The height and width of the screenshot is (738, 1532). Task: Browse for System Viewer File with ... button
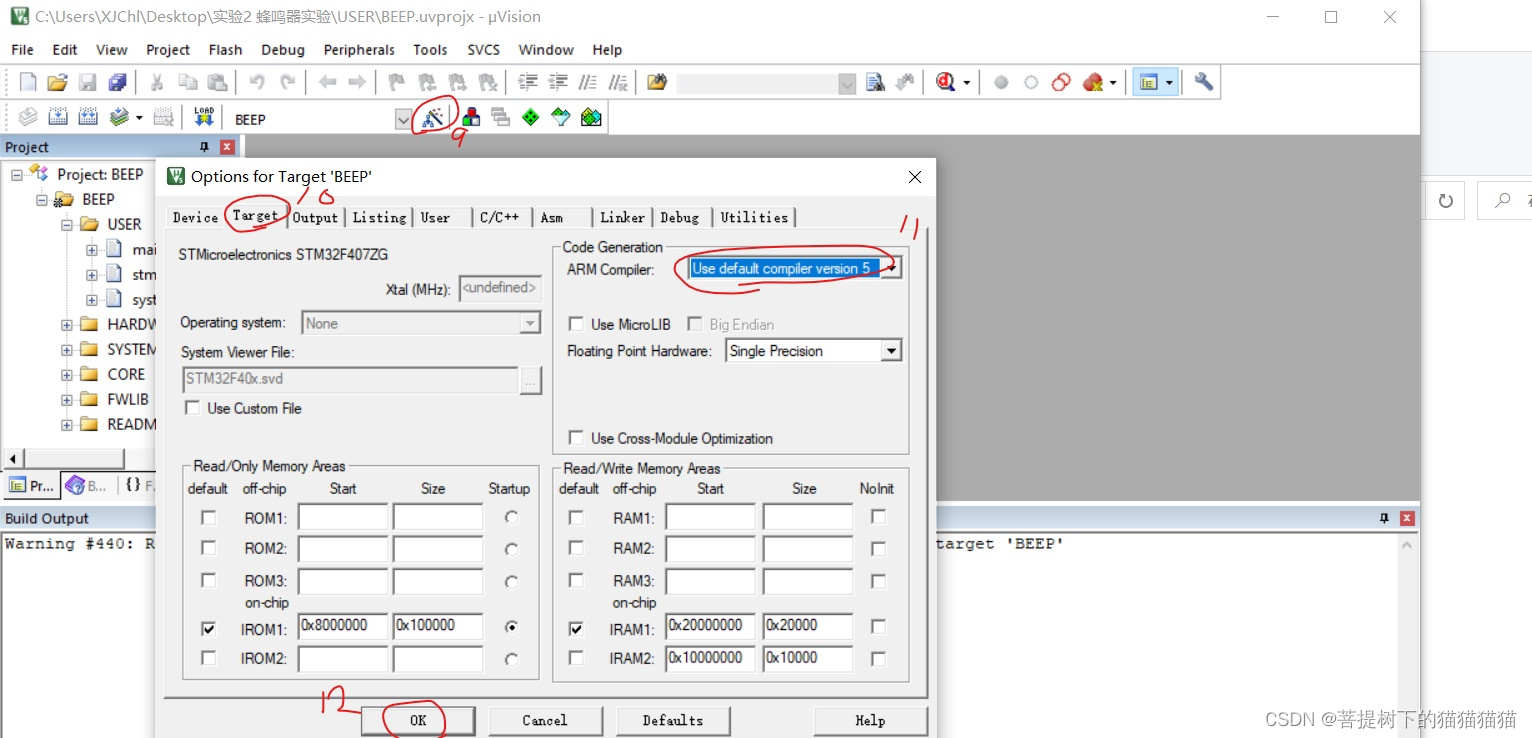coord(531,380)
